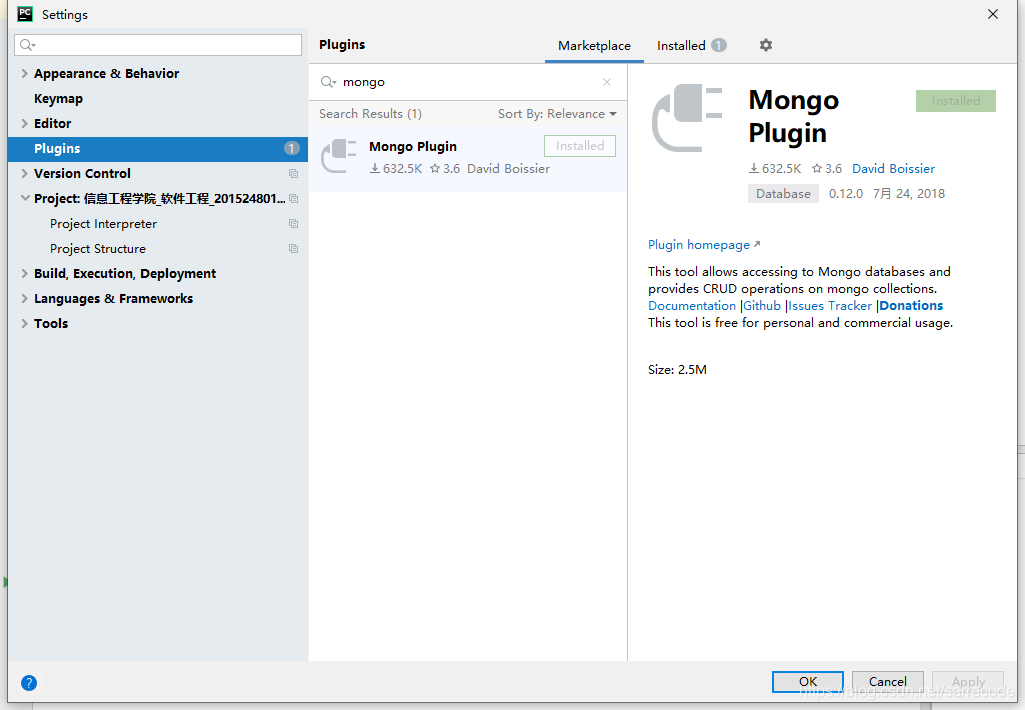This screenshot has width=1025, height=710.
Task: Click the Version Control project-level copy icon
Action: (x=294, y=173)
